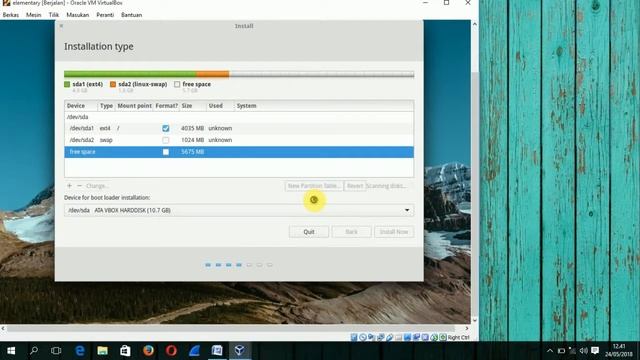Click the green sda1 (ext4) legend swatch

click(67, 84)
